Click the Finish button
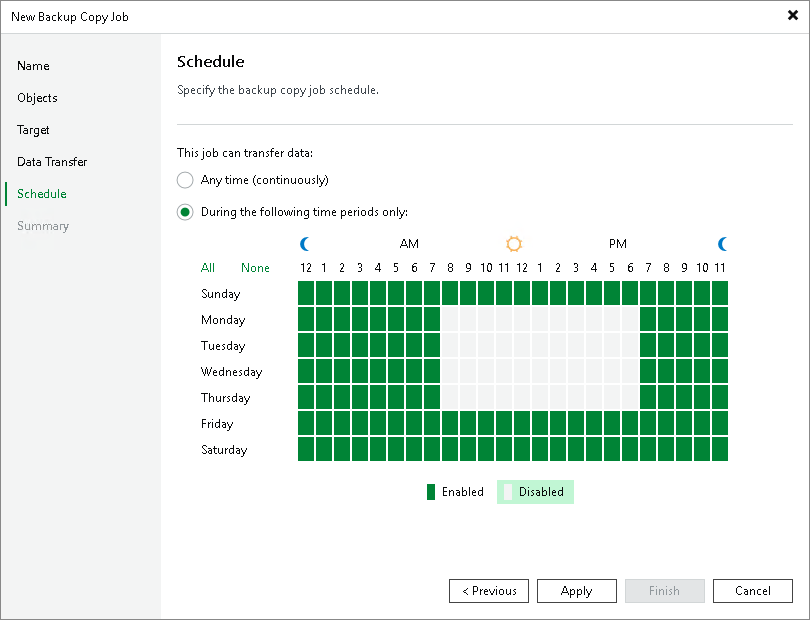The height and width of the screenshot is (620, 810). point(664,591)
